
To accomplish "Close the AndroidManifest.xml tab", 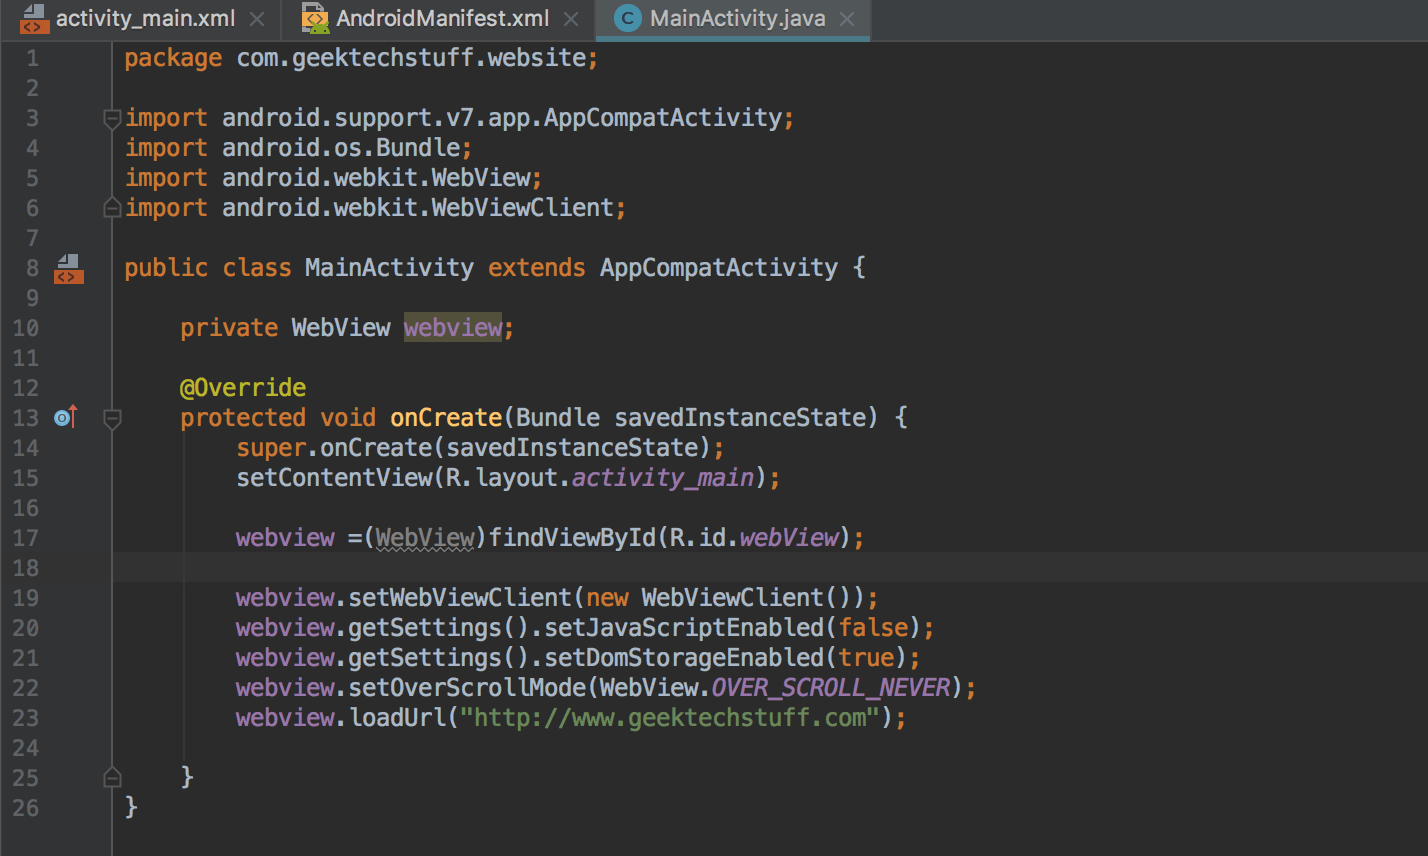I will tap(571, 19).
